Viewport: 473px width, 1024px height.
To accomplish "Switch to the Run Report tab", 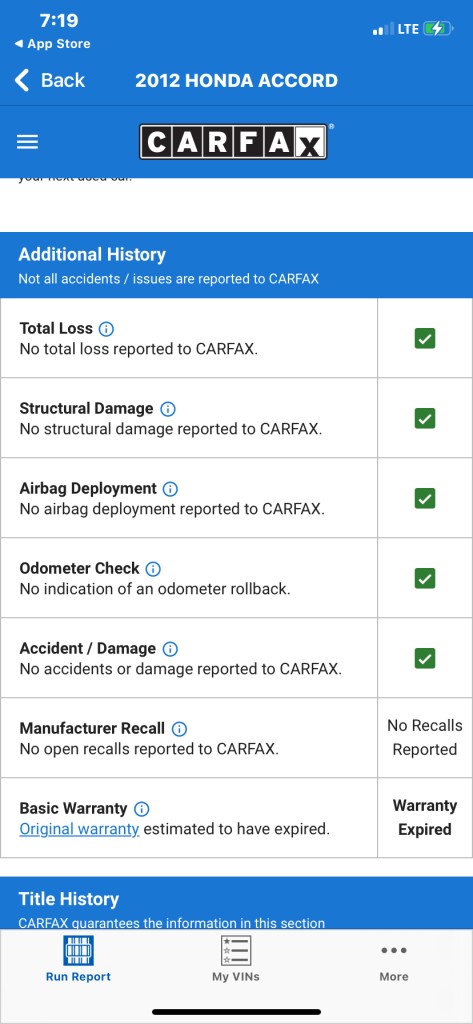I will (x=78, y=959).
